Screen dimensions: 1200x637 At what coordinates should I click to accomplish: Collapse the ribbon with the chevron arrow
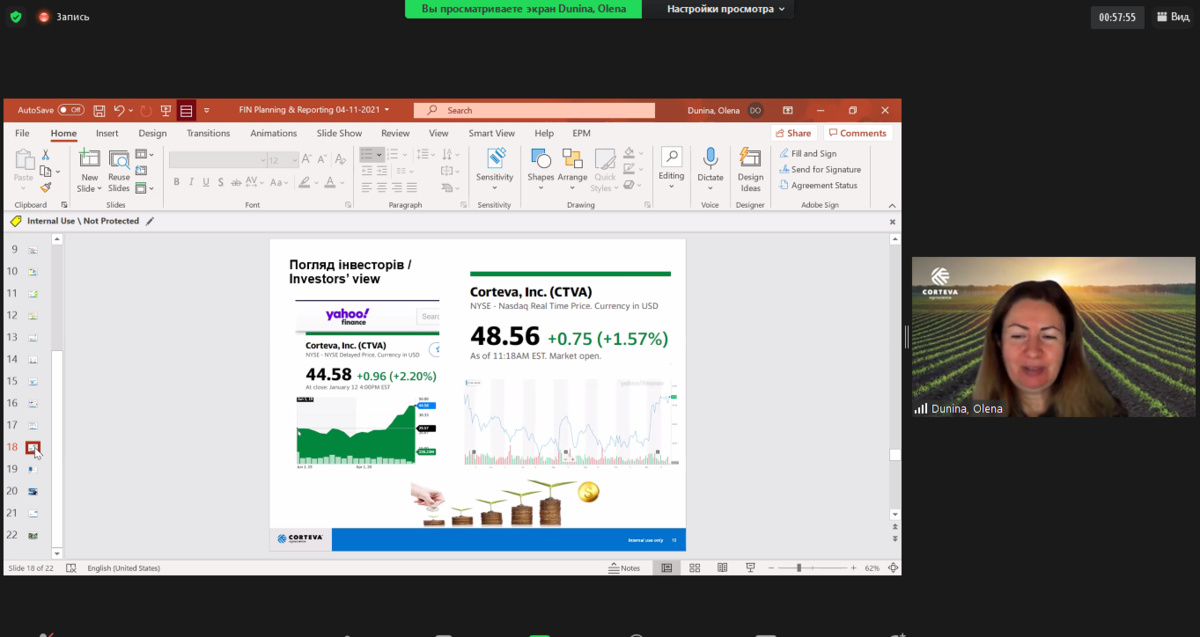(892, 204)
